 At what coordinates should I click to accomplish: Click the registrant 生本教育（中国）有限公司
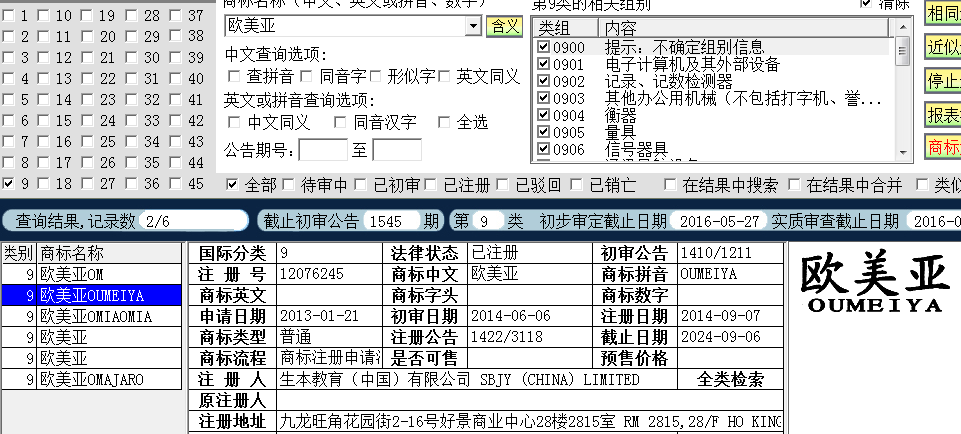pos(375,379)
